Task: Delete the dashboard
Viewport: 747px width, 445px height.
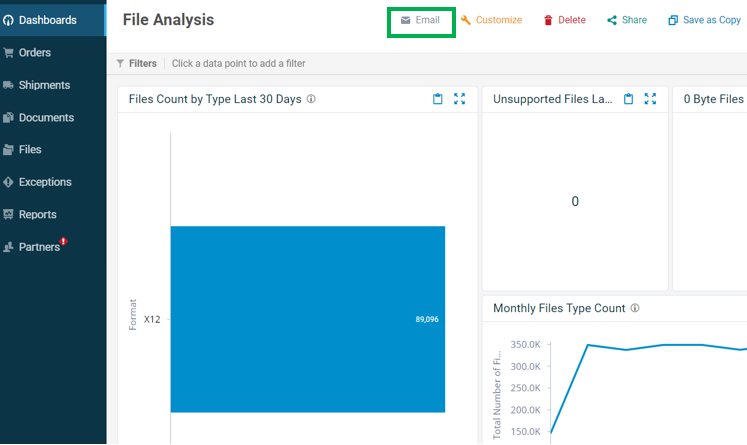Action: click(565, 20)
